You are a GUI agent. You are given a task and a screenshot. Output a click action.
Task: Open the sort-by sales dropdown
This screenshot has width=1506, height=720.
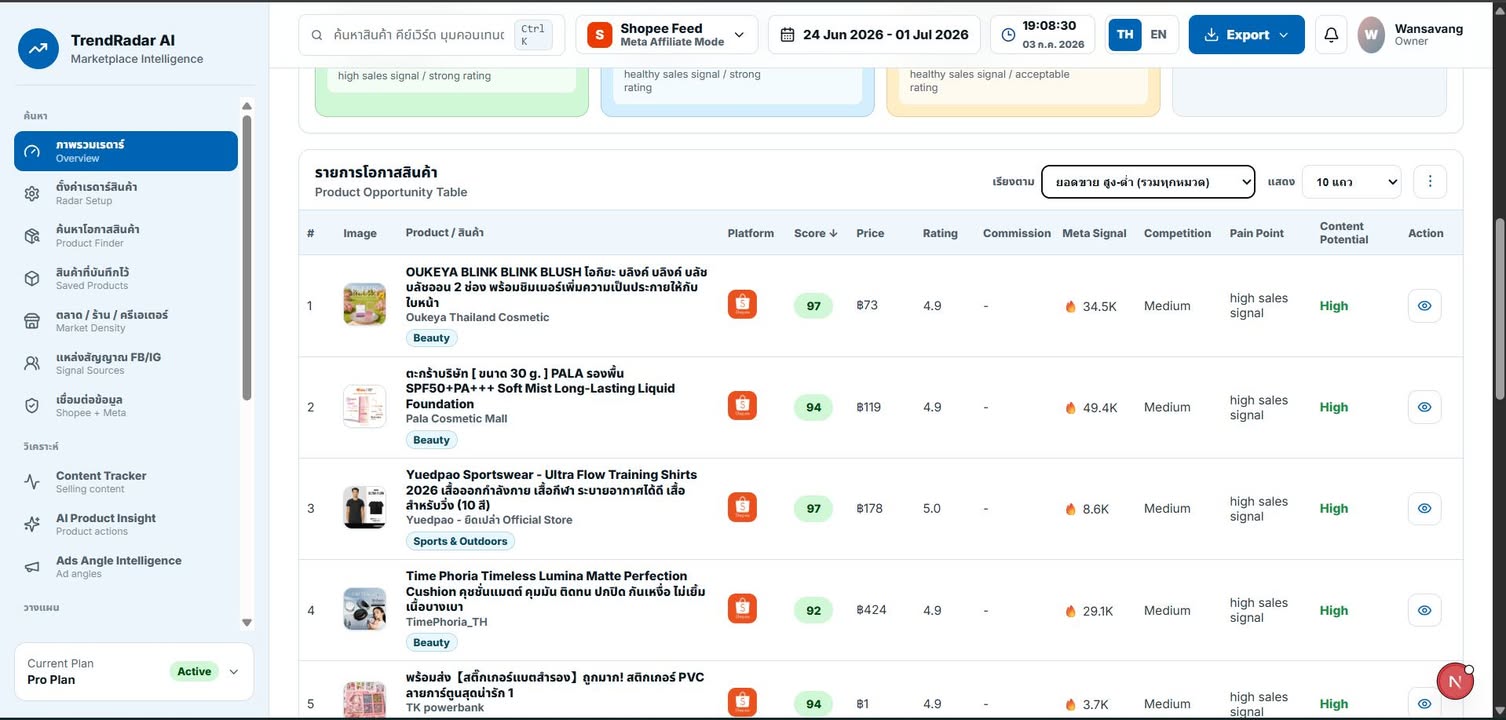pyautogui.click(x=1148, y=182)
